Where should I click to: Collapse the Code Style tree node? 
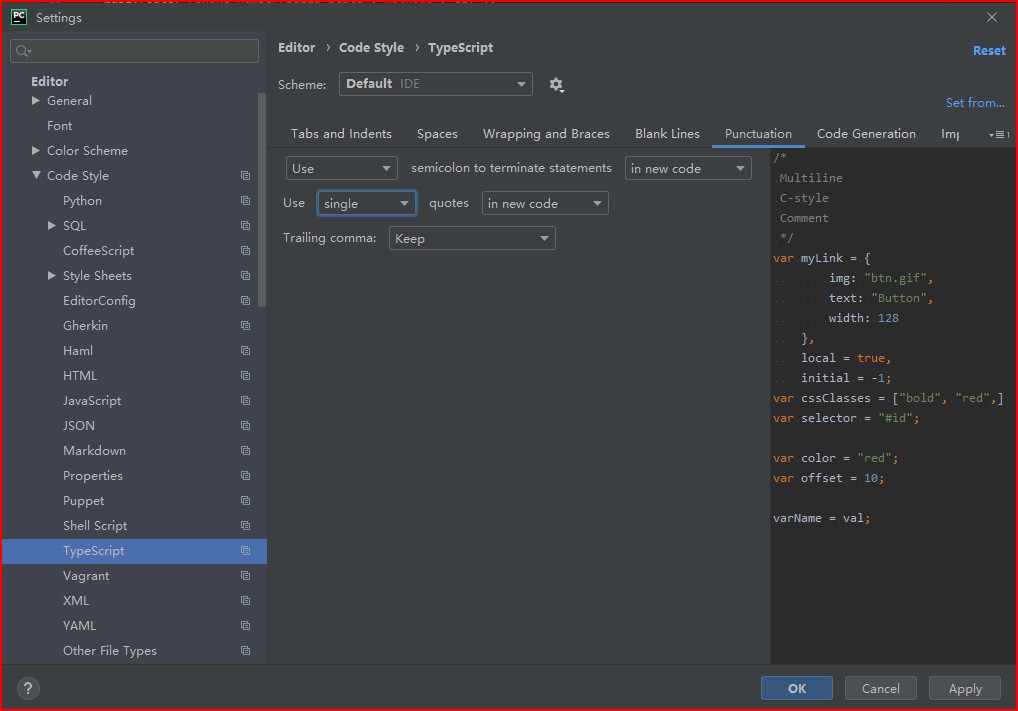[x=36, y=176]
